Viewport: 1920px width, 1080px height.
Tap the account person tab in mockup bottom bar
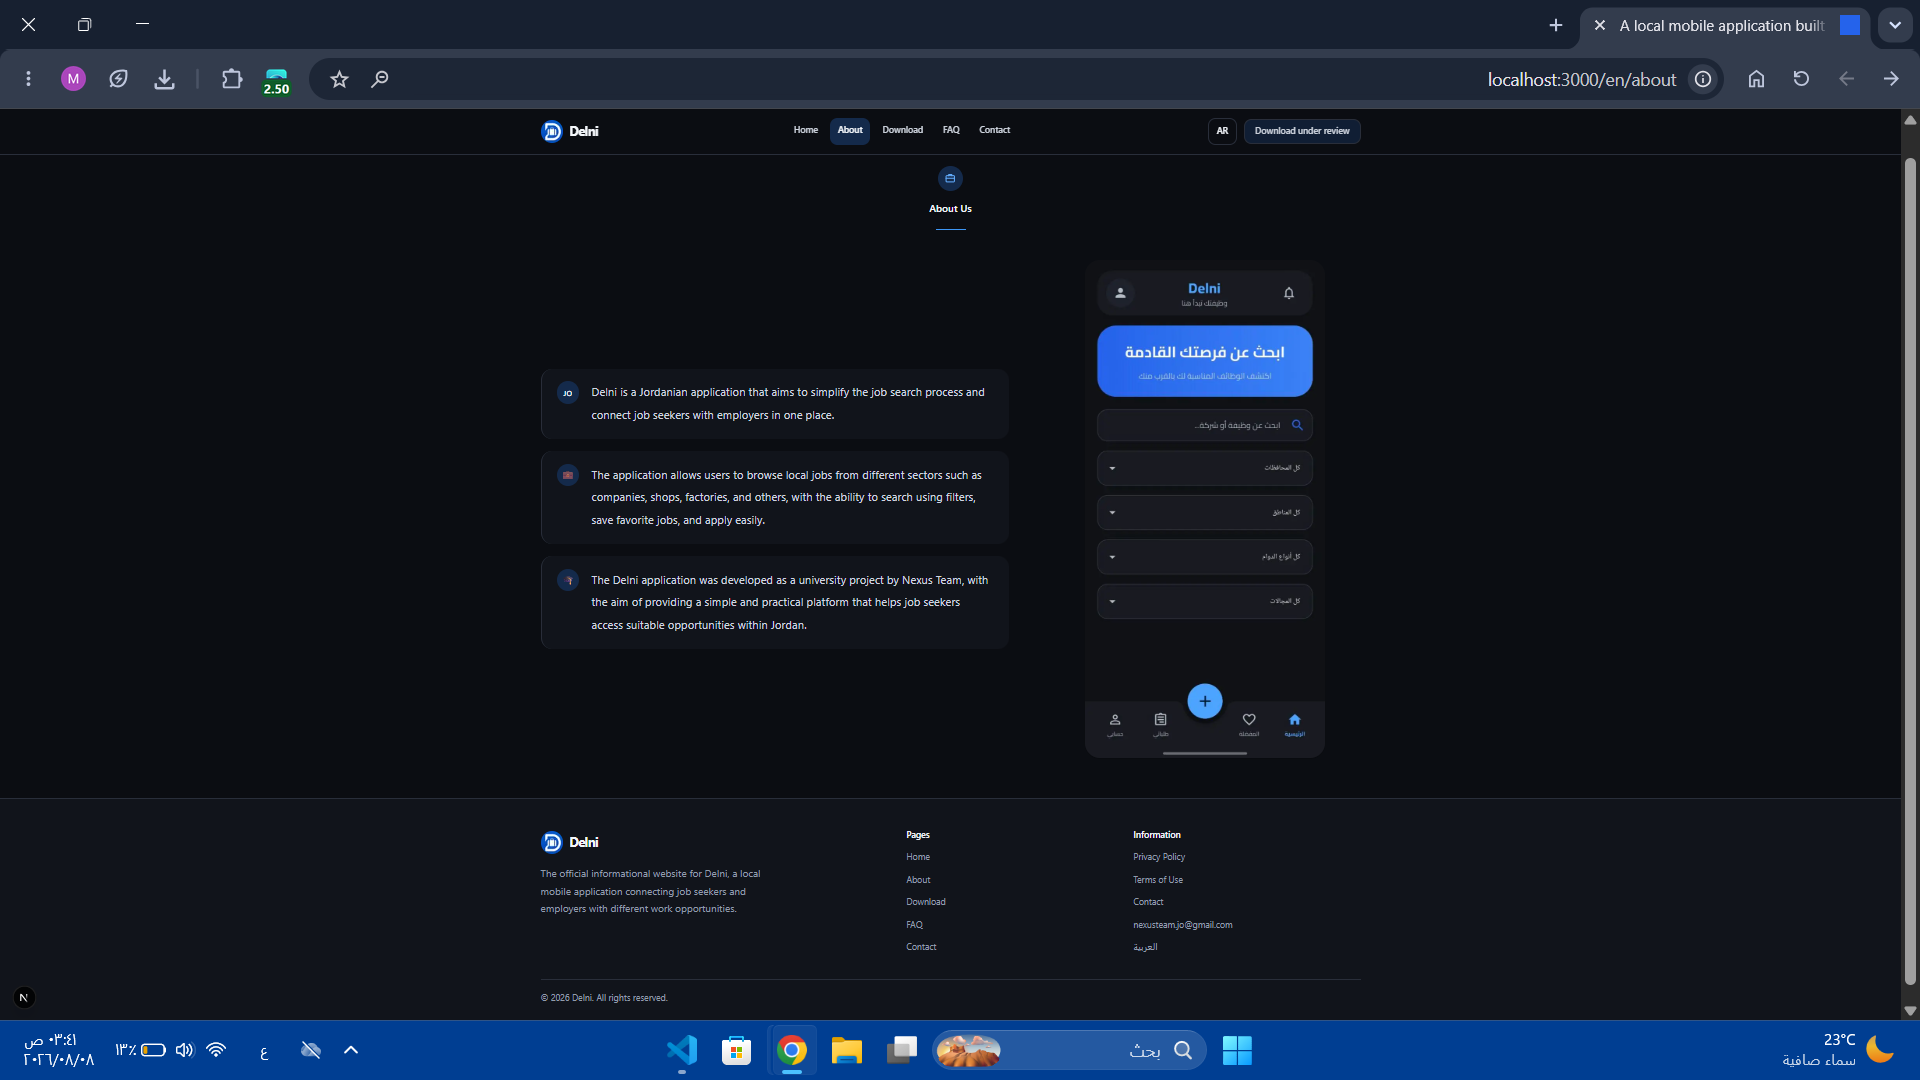1115,725
